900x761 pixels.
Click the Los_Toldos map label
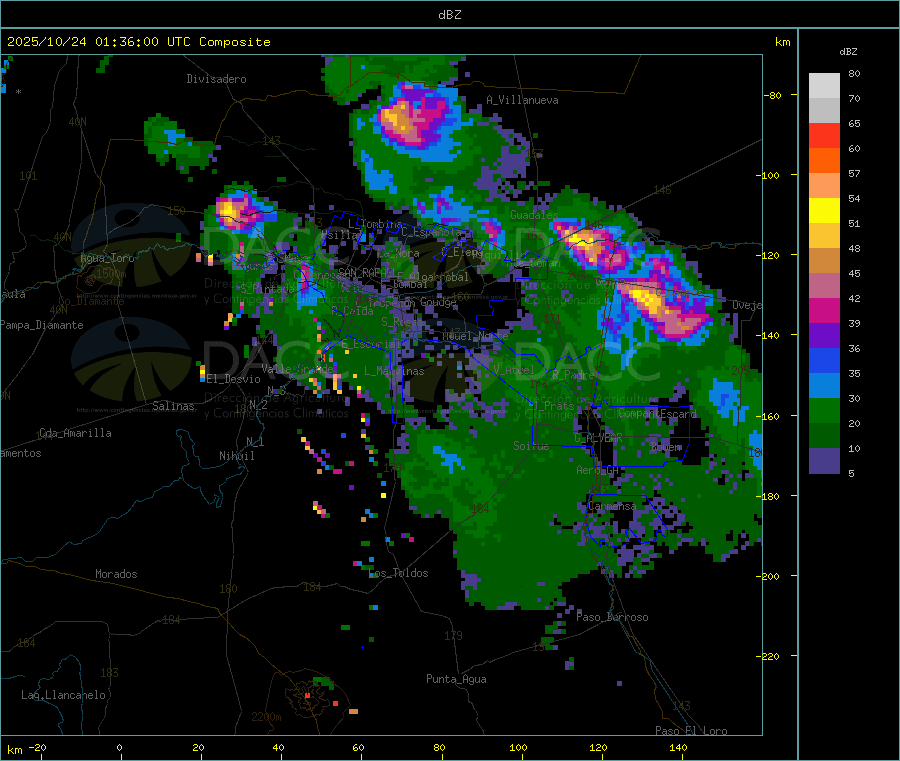[x=398, y=573]
